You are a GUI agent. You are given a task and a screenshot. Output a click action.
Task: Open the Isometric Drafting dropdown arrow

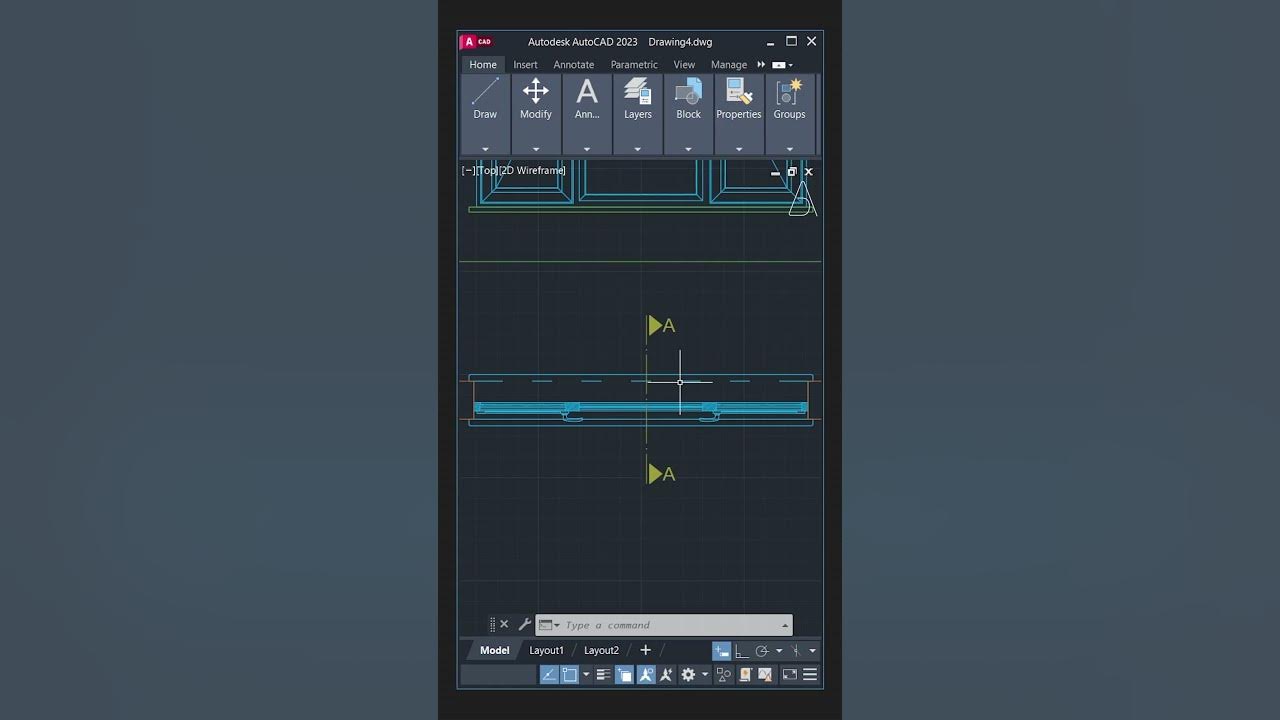812,651
